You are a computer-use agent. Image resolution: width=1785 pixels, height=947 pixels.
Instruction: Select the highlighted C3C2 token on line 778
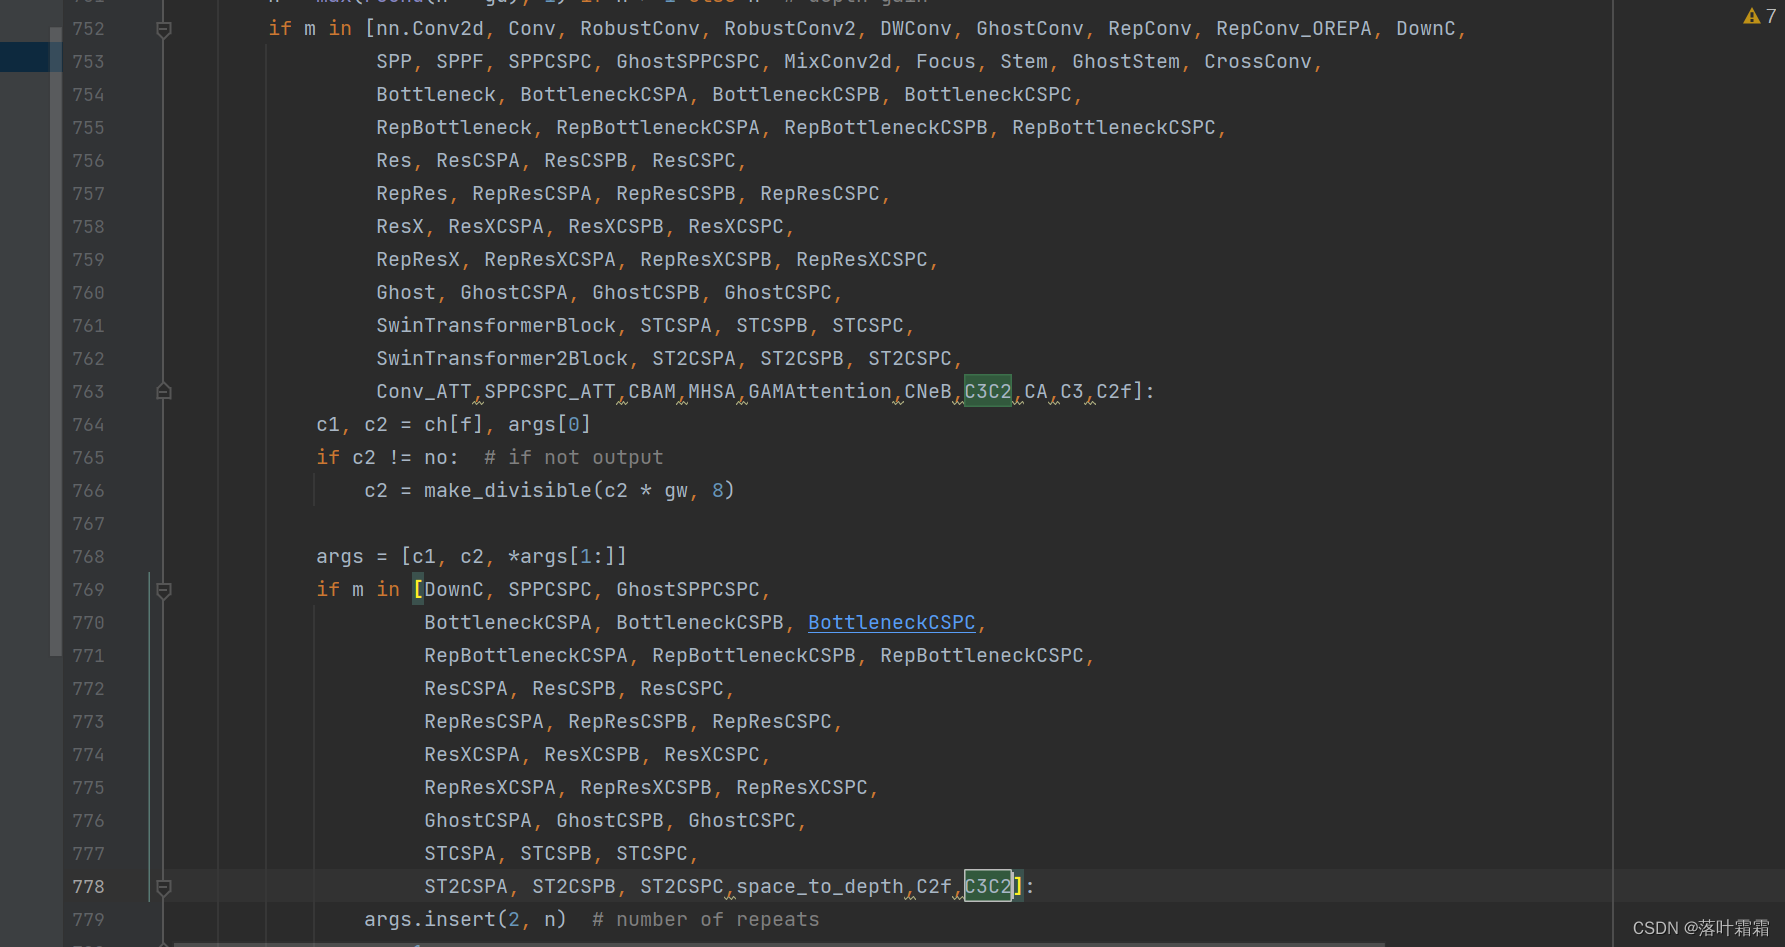click(x=988, y=886)
